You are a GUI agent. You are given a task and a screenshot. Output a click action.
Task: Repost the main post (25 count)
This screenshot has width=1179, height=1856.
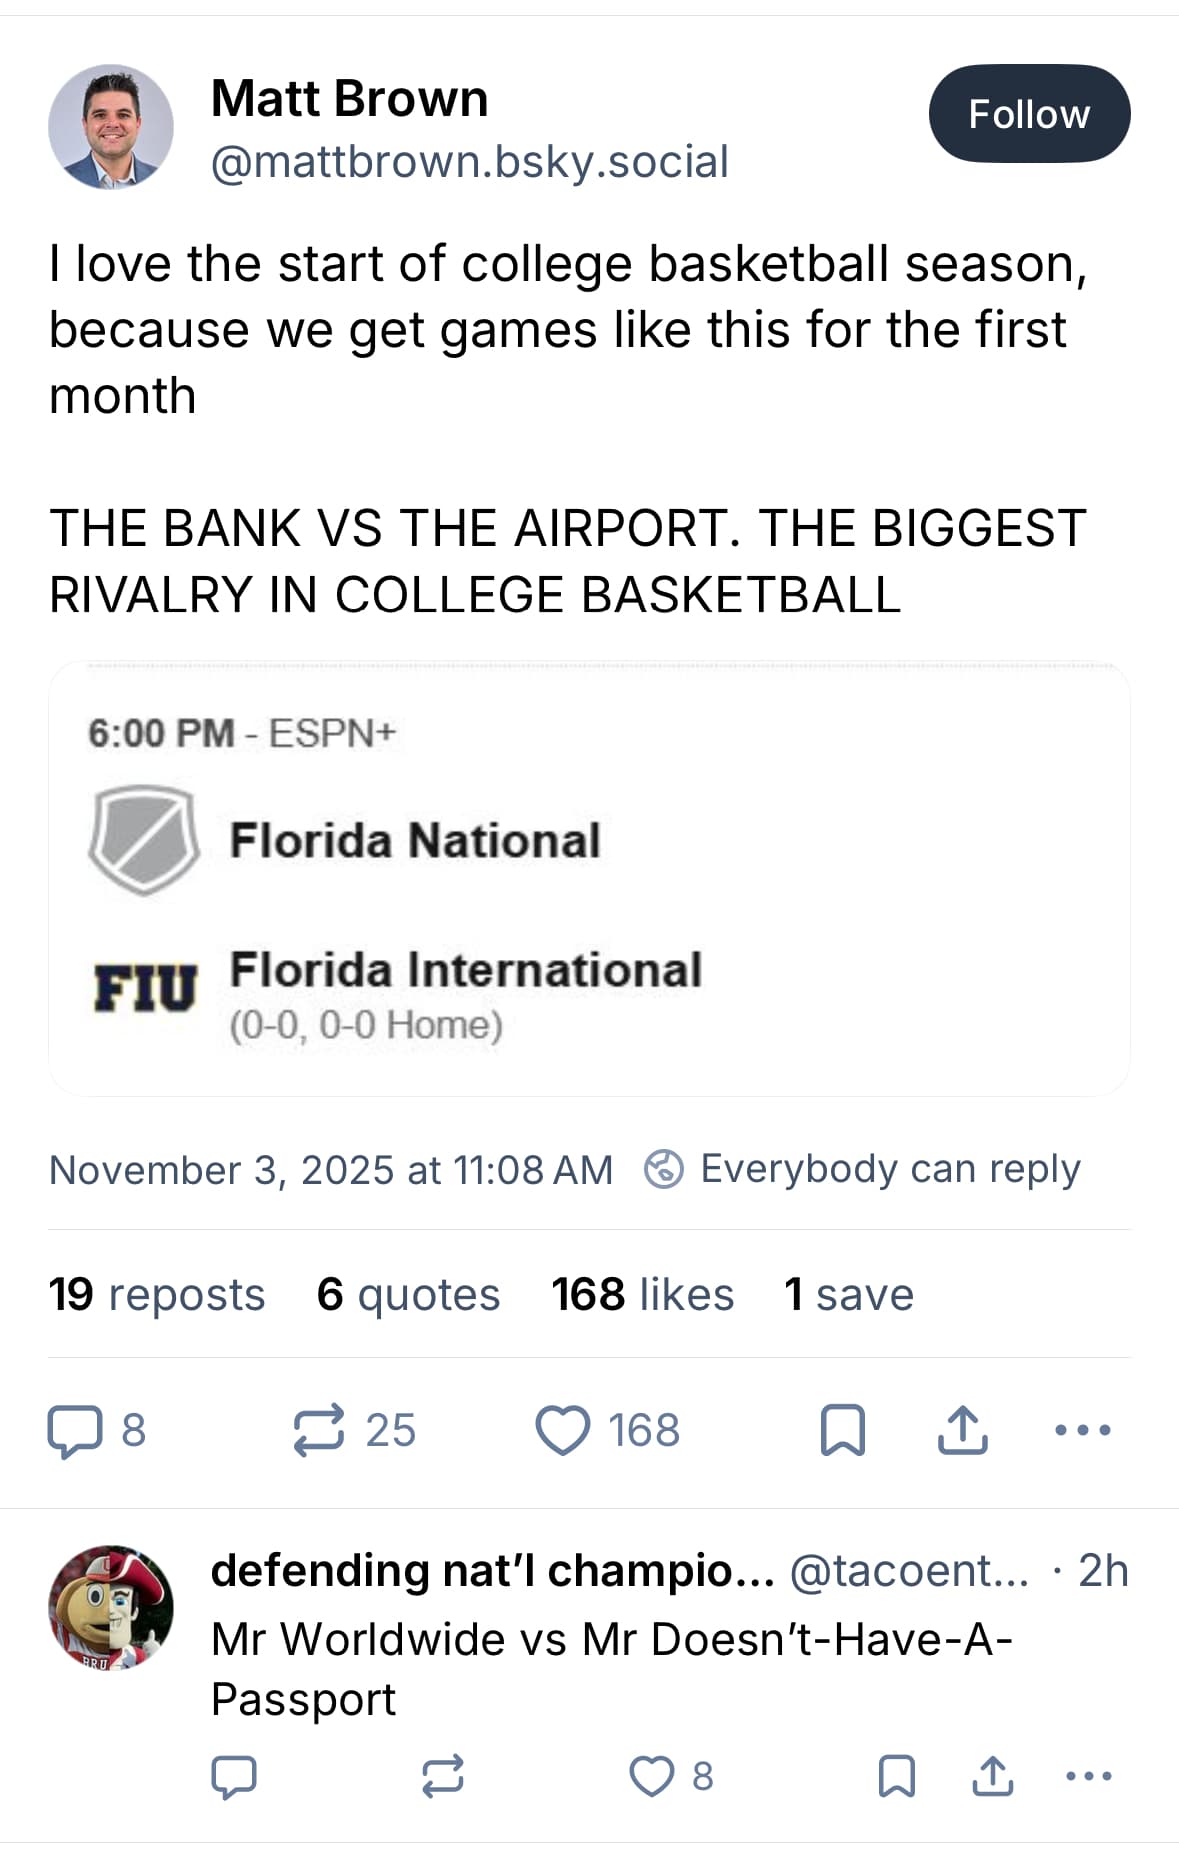319,1430
